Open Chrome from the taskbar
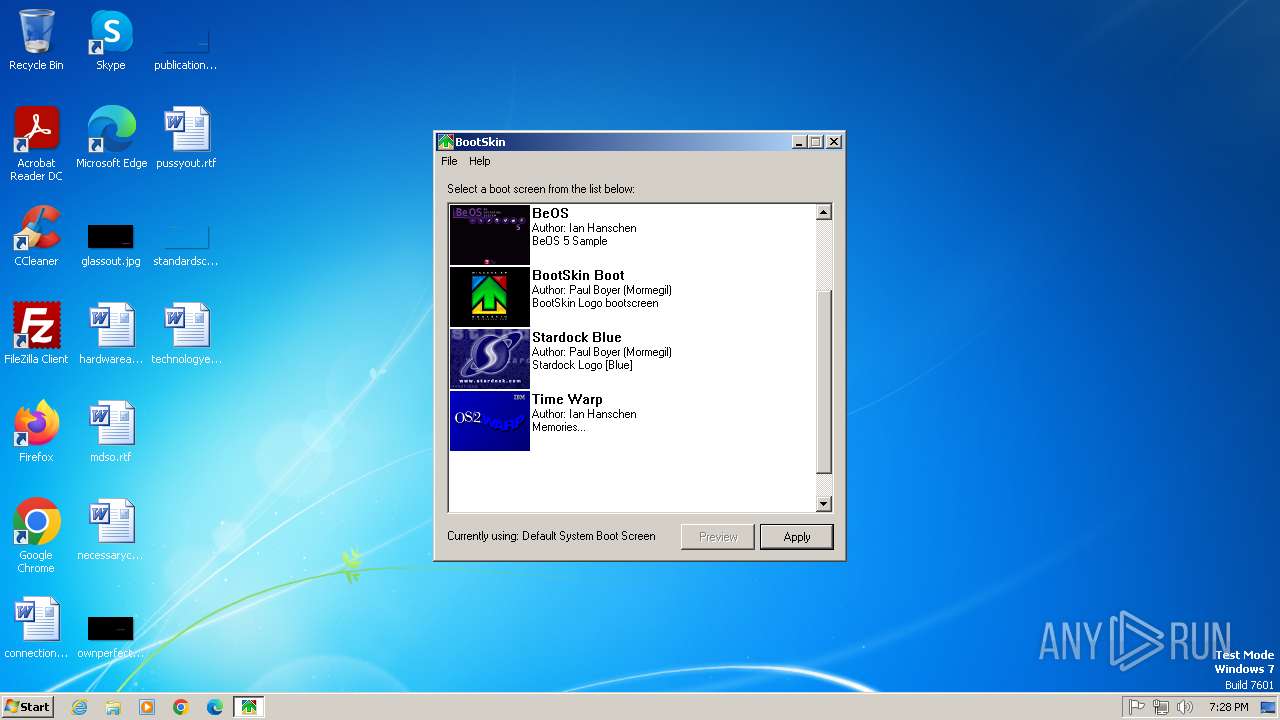Image resolution: width=1280 pixels, height=720 pixels. (181, 707)
